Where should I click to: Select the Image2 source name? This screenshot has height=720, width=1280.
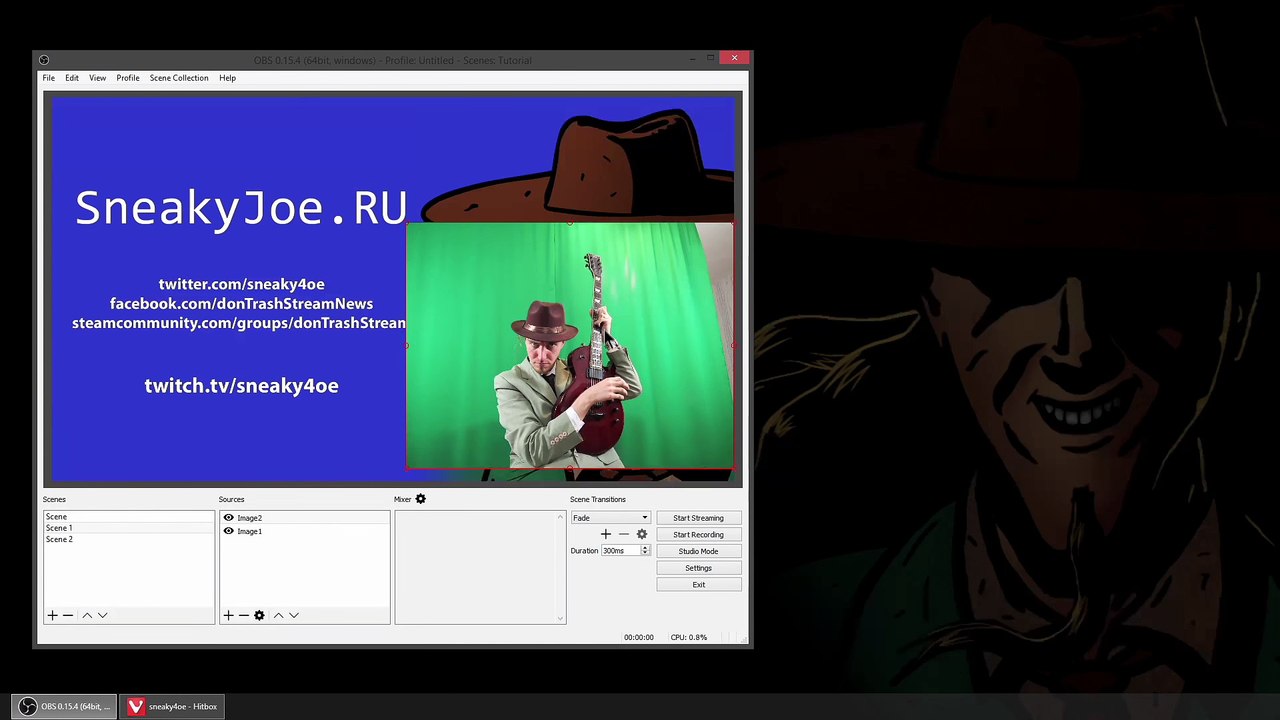pos(249,518)
